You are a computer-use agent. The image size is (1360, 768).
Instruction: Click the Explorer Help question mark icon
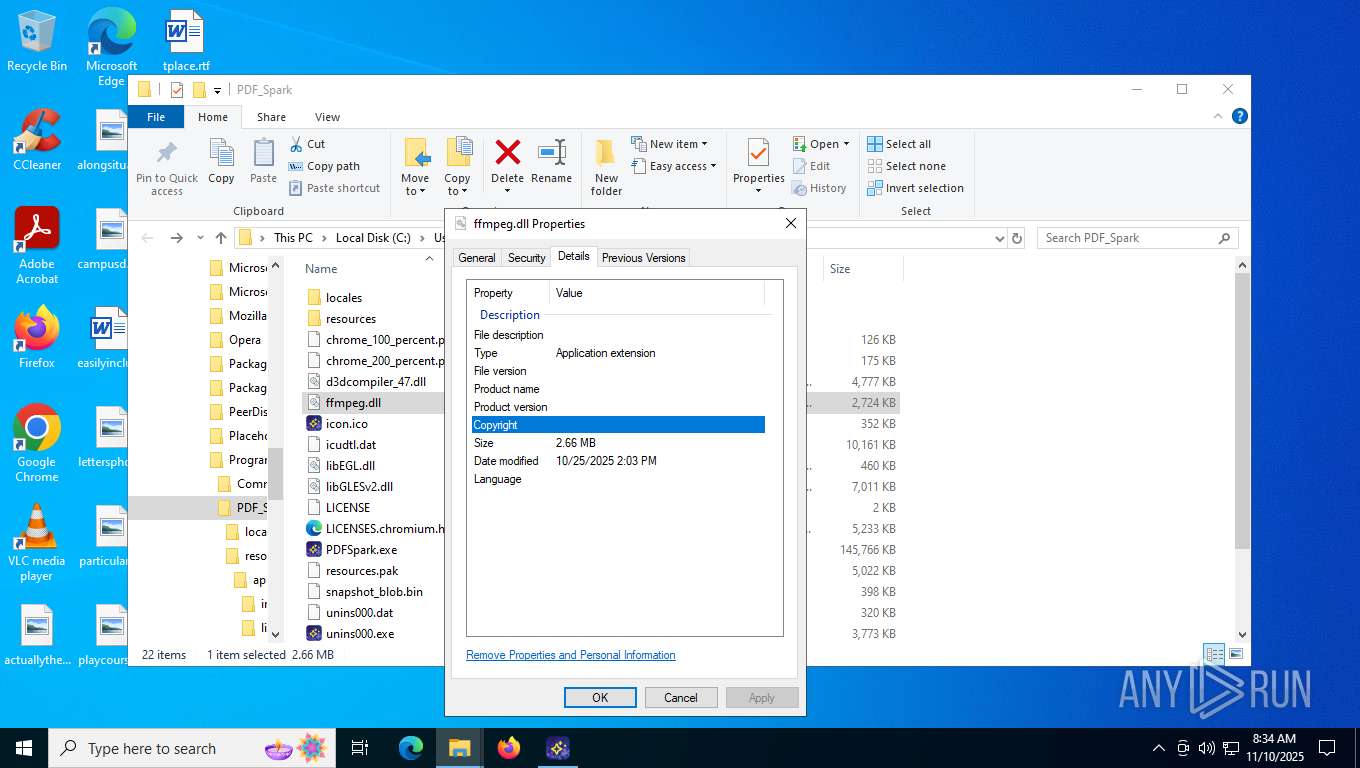[1240, 117]
